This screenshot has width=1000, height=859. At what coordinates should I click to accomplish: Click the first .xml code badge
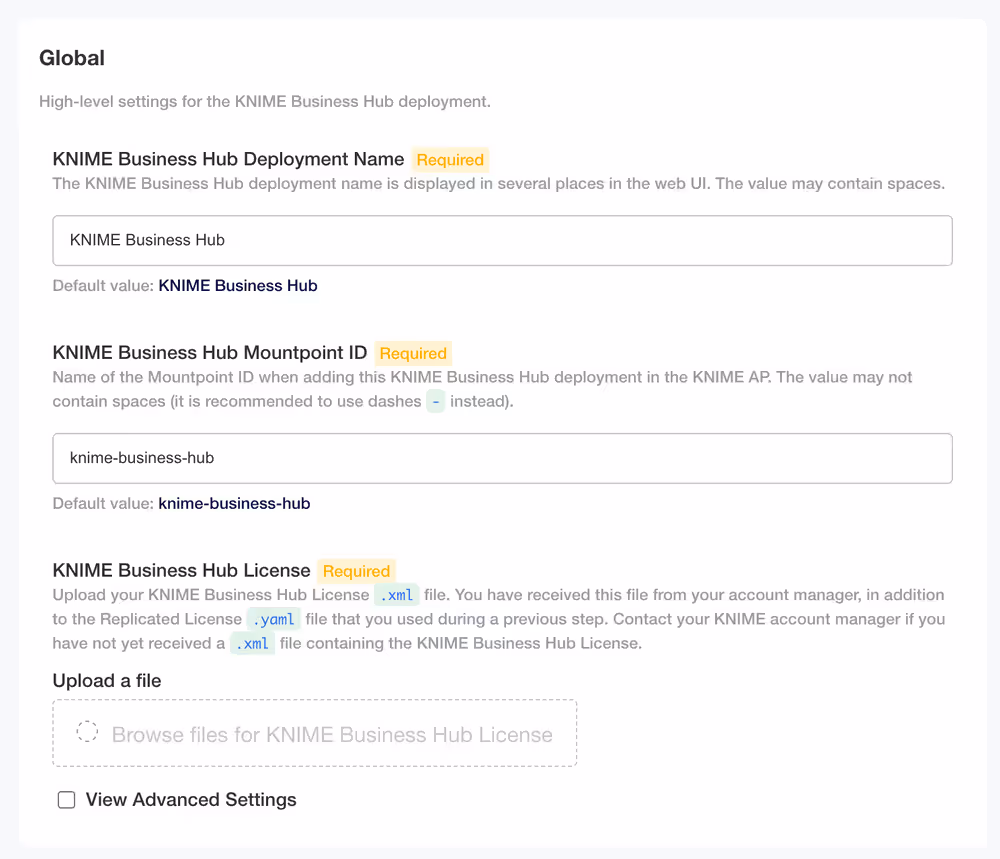point(396,594)
